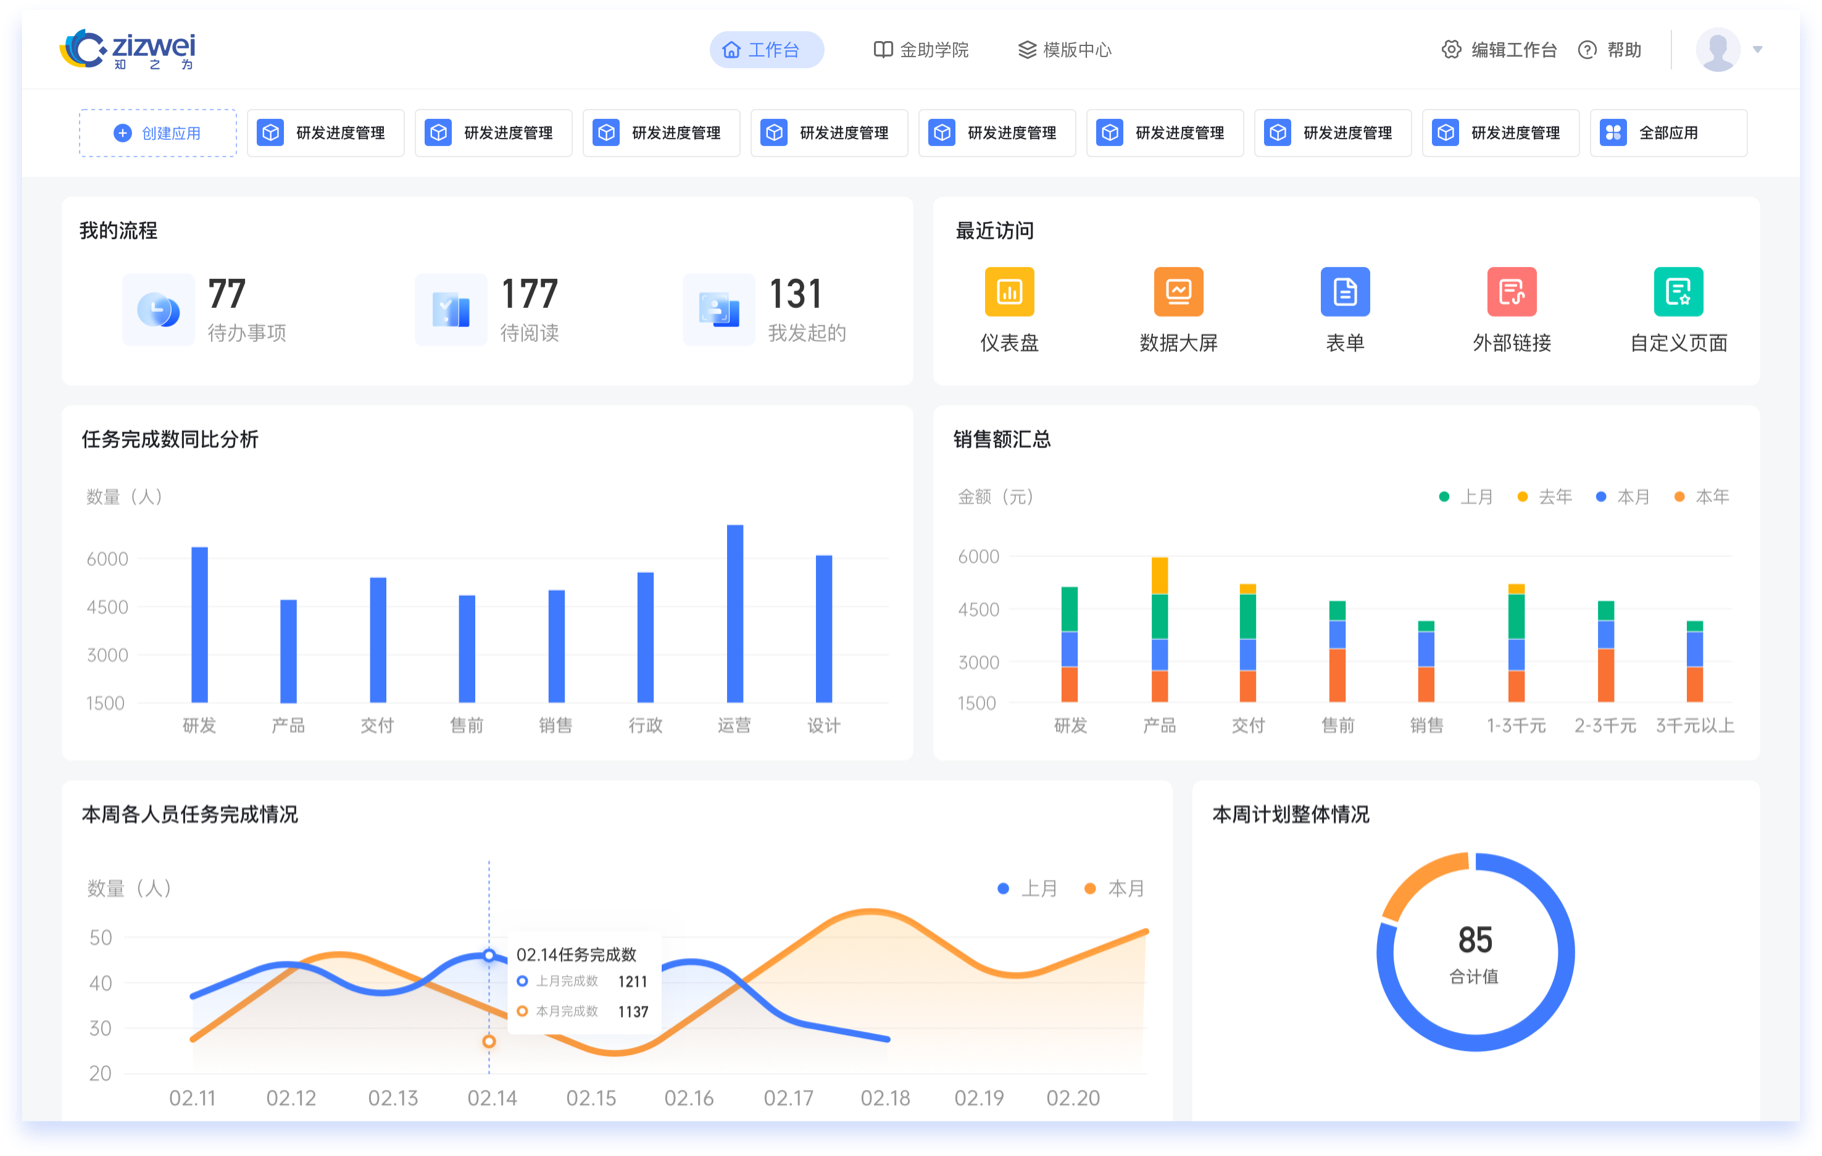
Task: Switch to the 模版中心 tab
Action: click(1065, 50)
